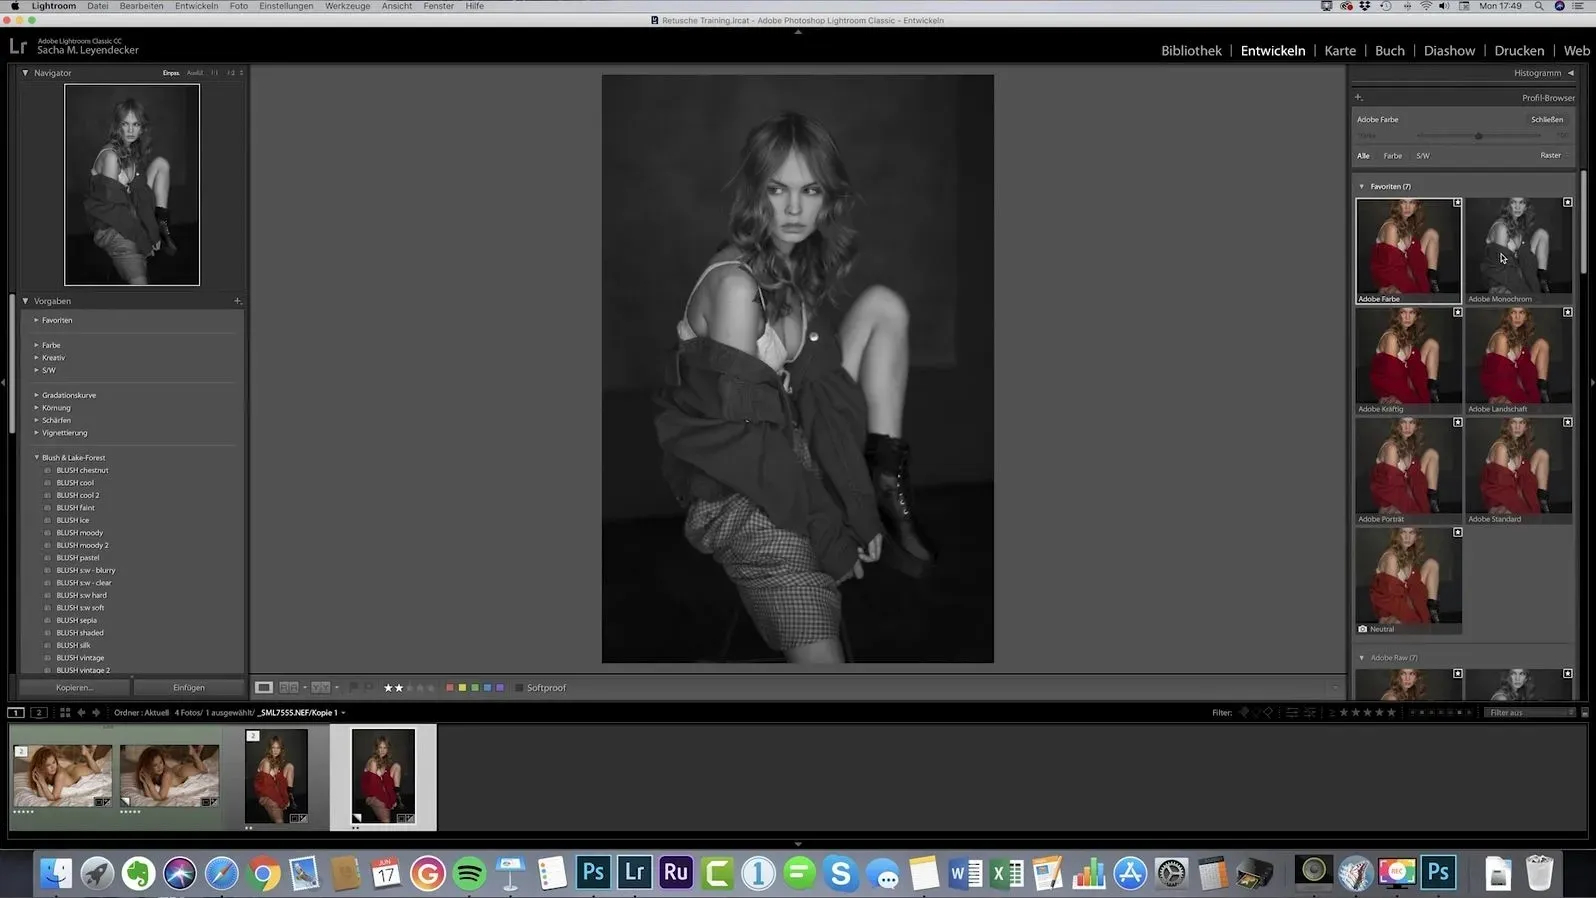
Task: Click the Schließen button in Profil-Browser
Action: (1546, 120)
